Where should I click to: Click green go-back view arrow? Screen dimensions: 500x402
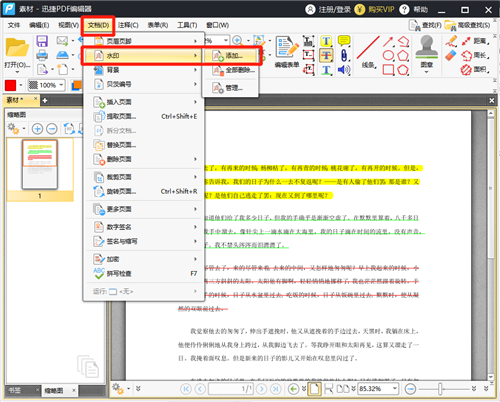tap(293, 389)
